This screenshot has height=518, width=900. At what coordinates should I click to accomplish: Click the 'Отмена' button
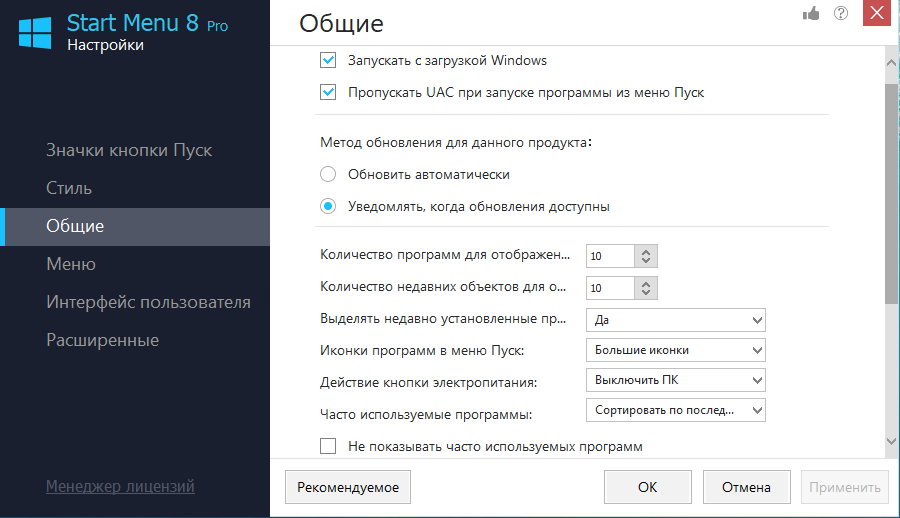click(746, 487)
